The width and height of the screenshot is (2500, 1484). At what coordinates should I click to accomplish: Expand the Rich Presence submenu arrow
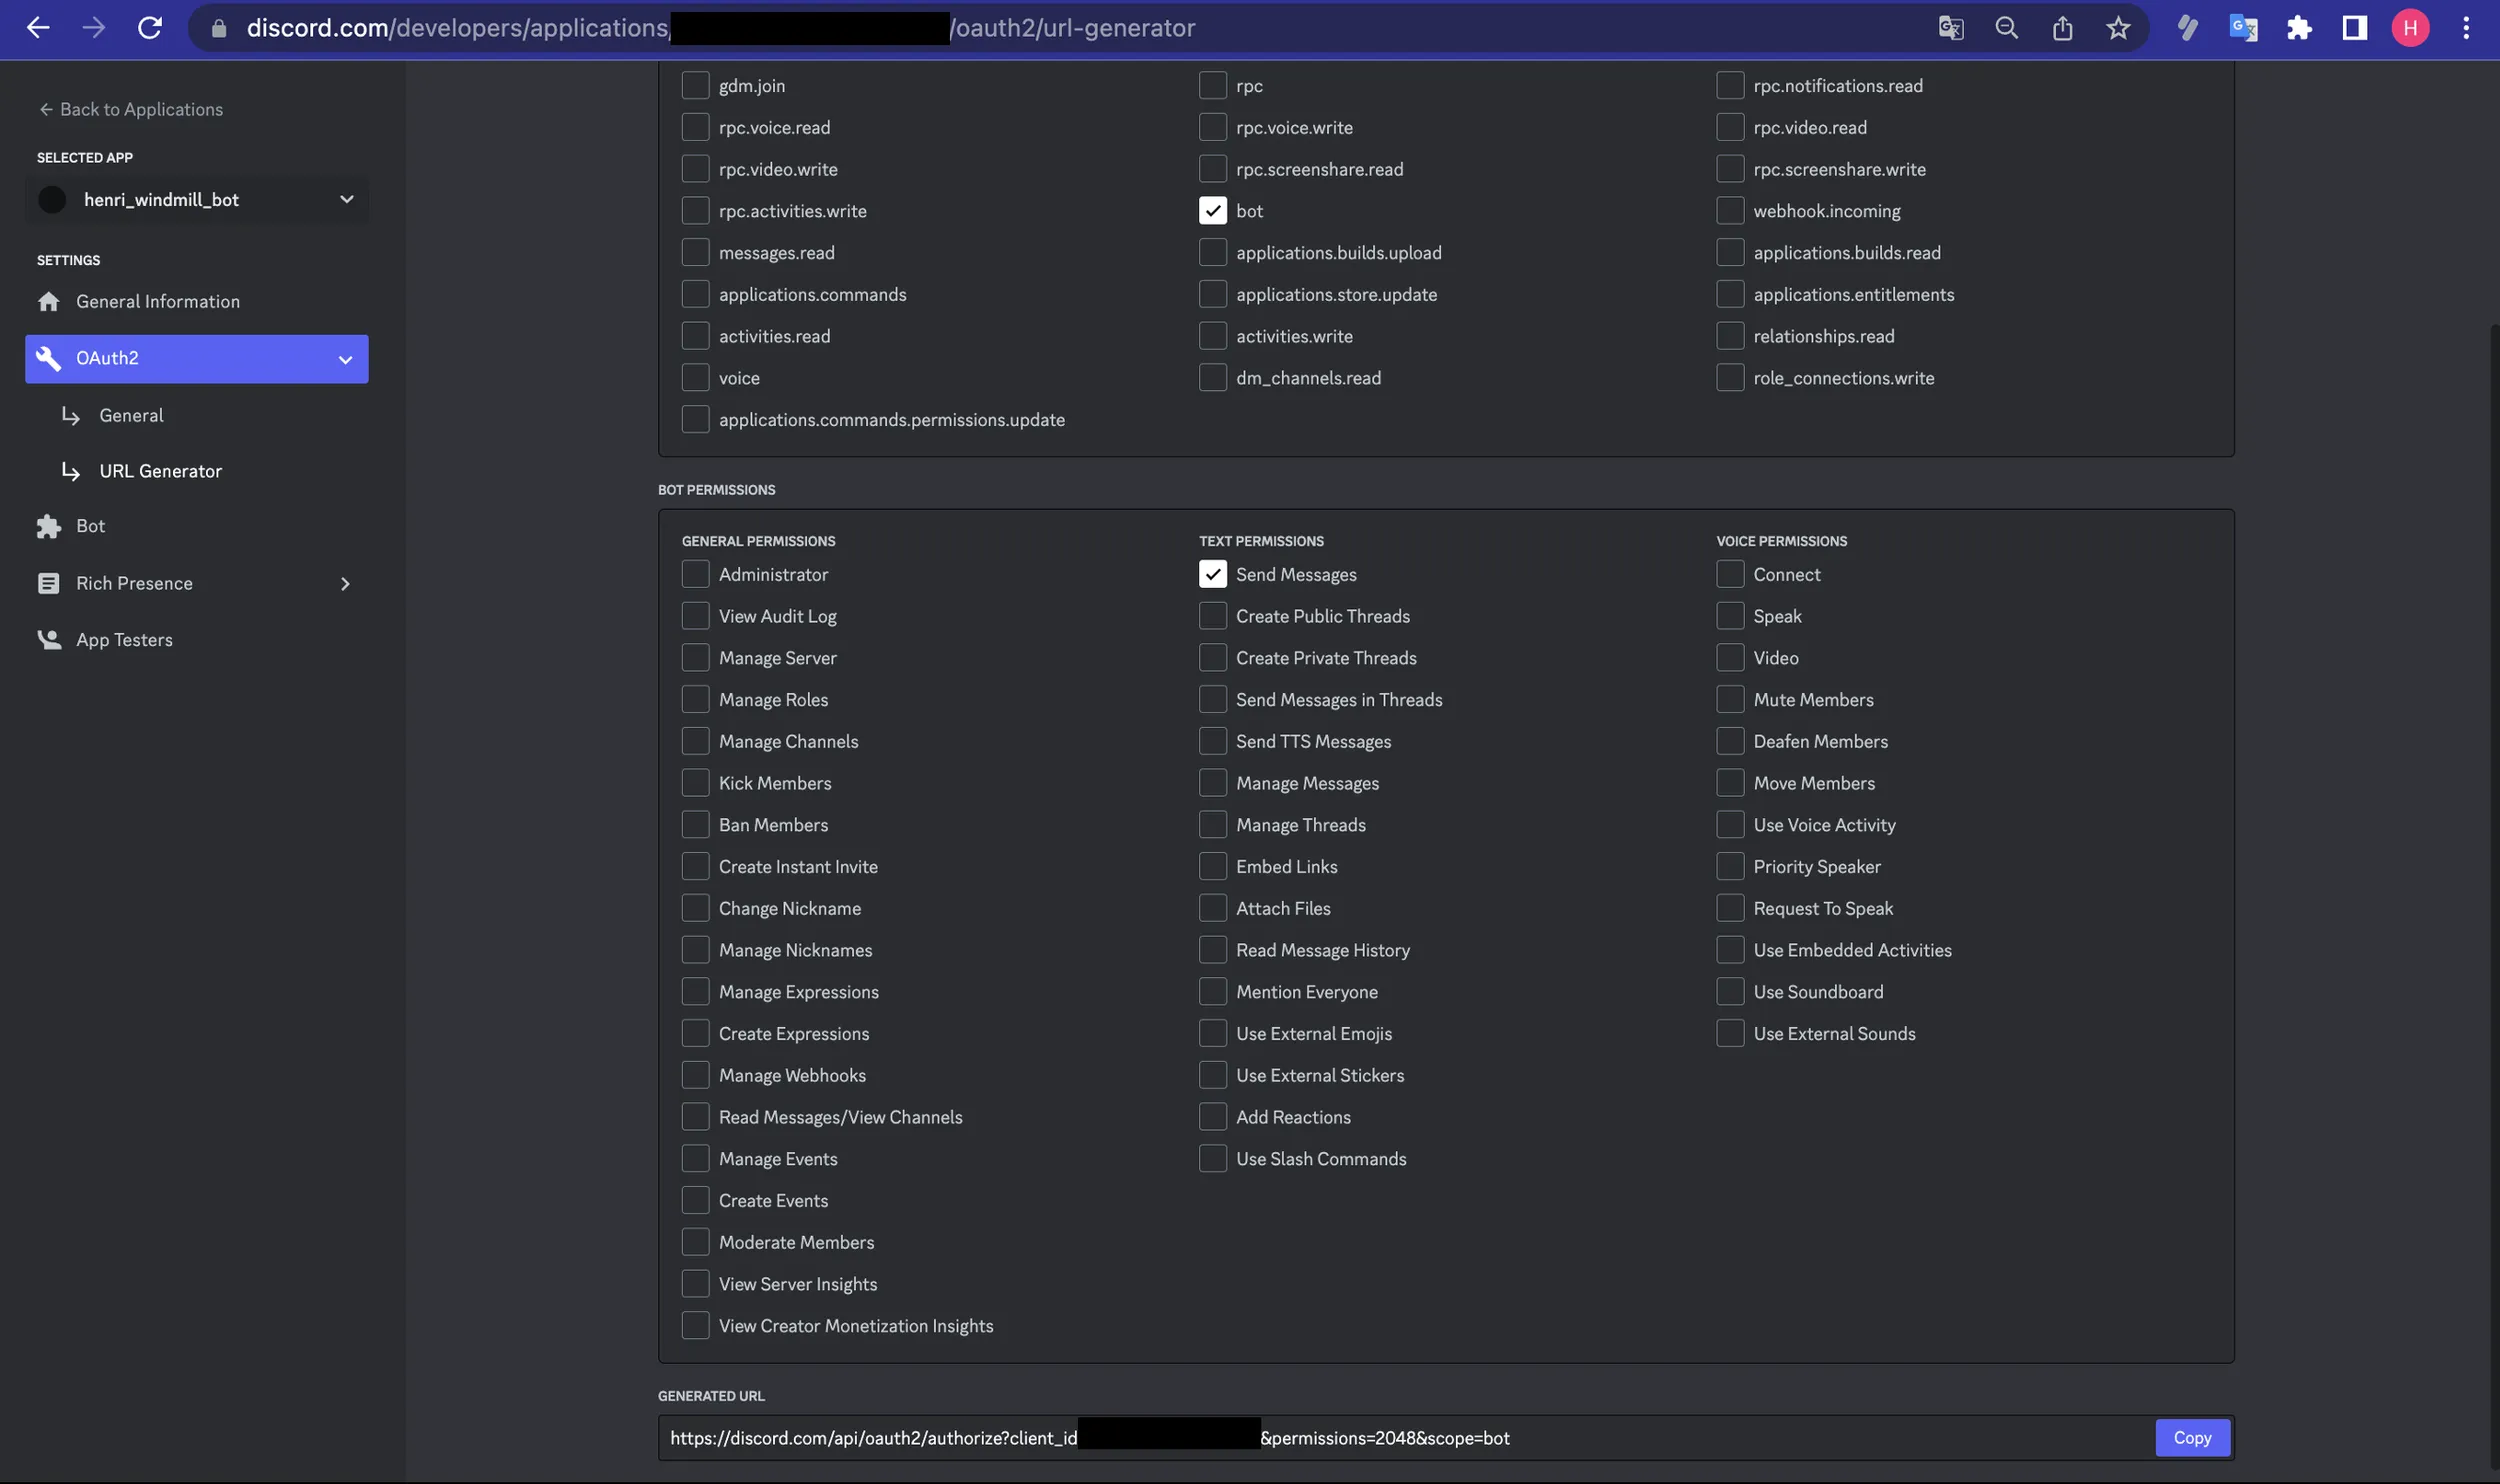tap(345, 584)
